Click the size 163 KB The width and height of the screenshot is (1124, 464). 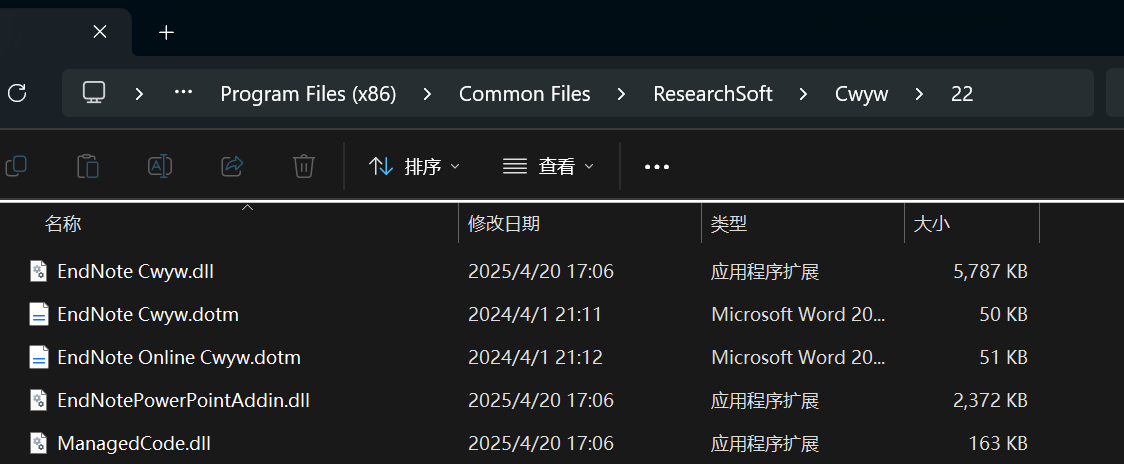click(x=998, y=444)
